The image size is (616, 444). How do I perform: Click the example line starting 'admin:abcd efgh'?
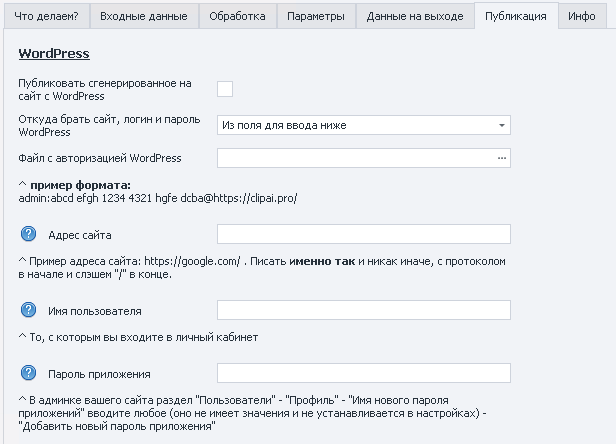(x=158, y=198)
